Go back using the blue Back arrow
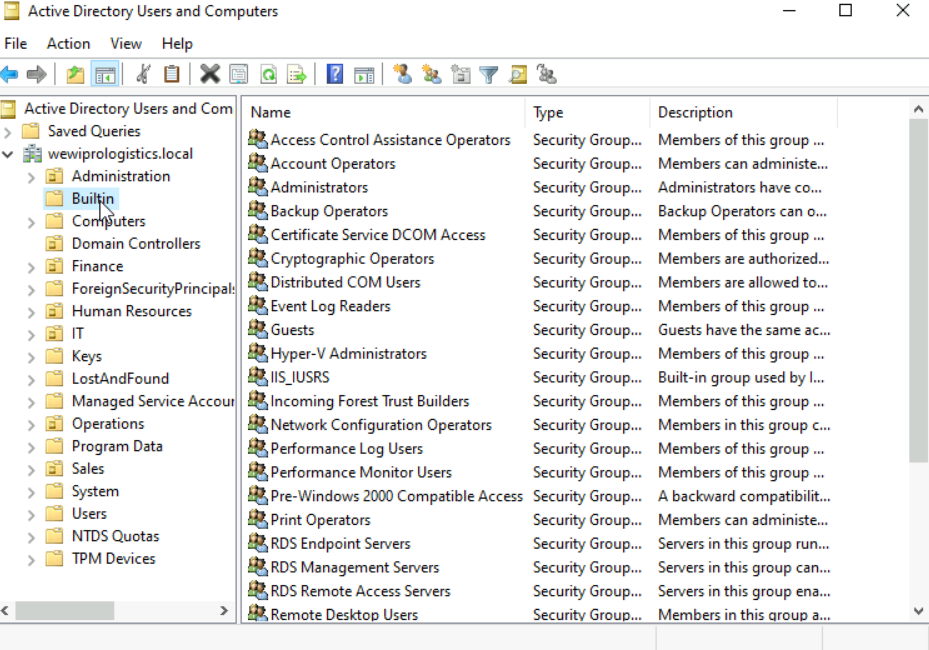This screenshot has width=929, height=650. [9, 75]
